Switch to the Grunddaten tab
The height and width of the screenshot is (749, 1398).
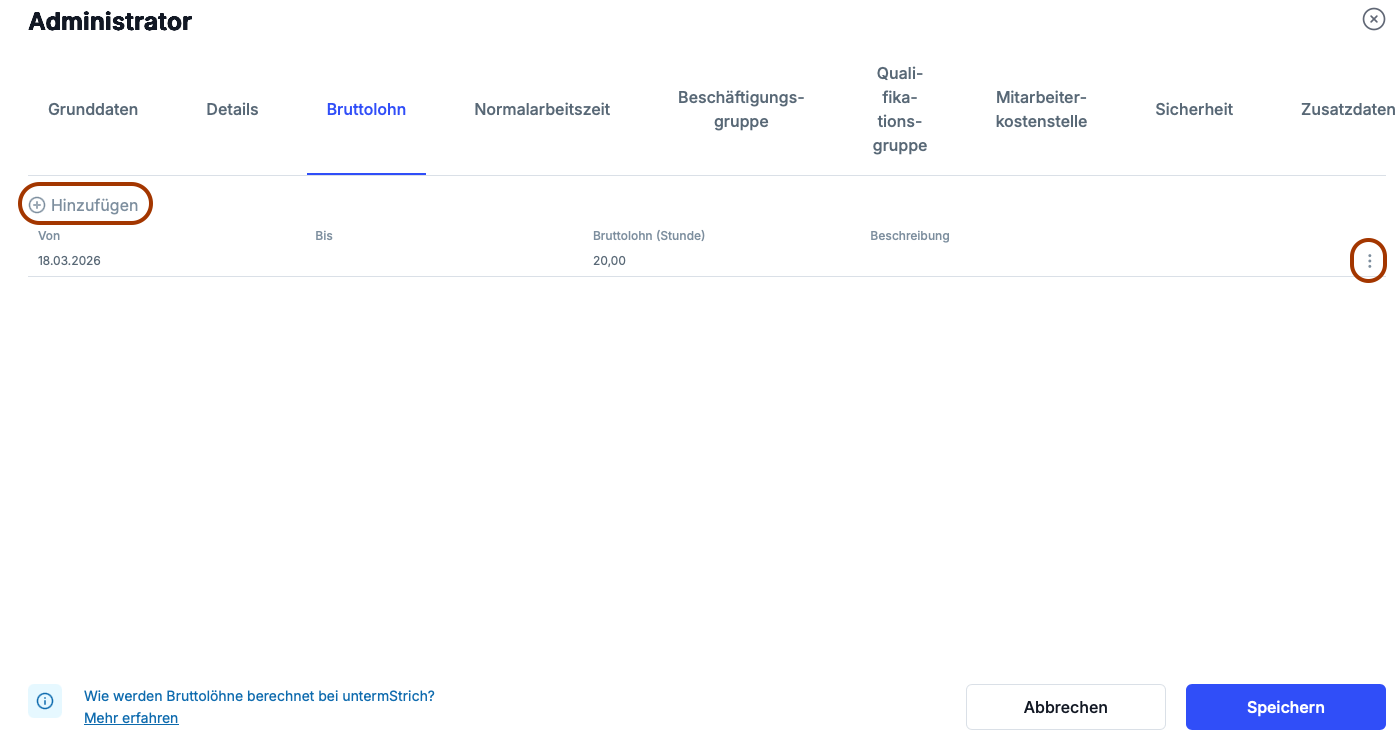pos(93,110)
